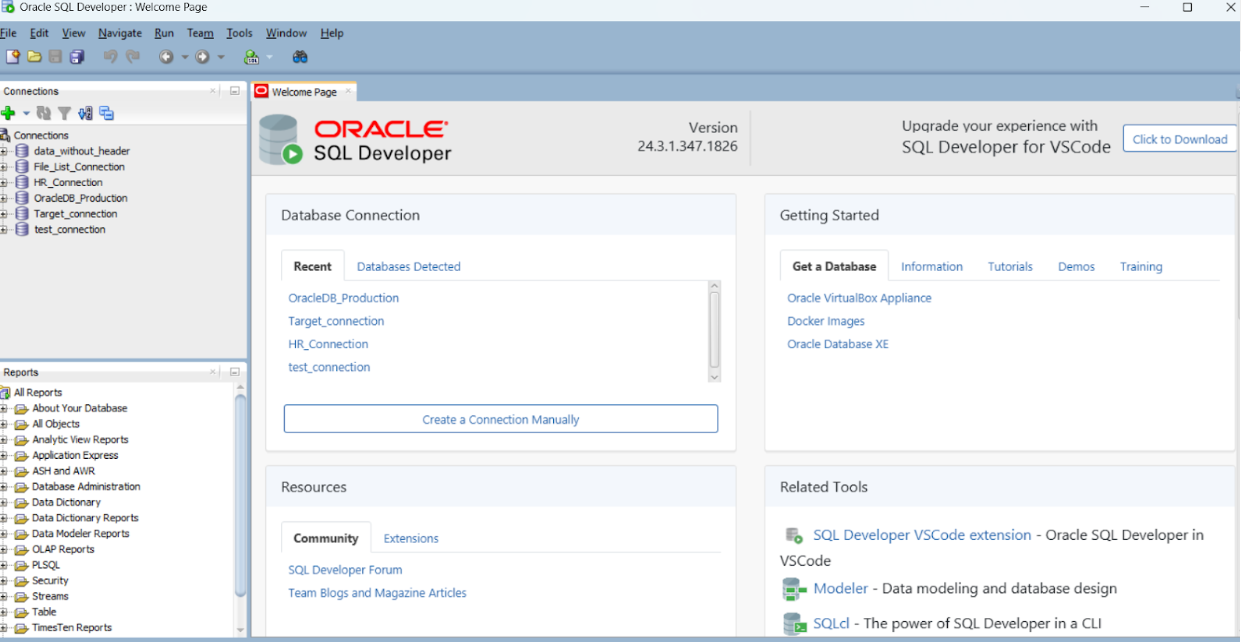Click the refresh icon in the Connections toolbar
The image size is (1241, 642).
[43, 112]
